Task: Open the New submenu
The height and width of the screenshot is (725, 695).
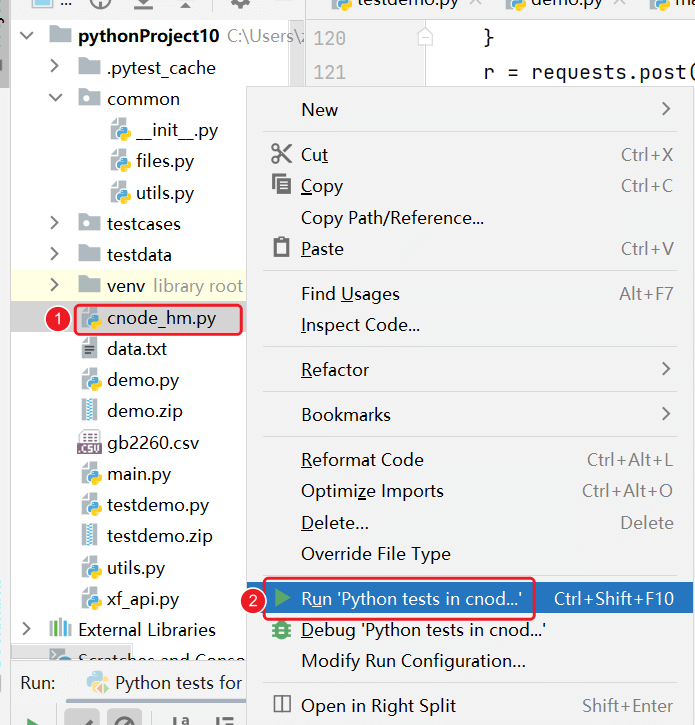Action: [470, 110]
